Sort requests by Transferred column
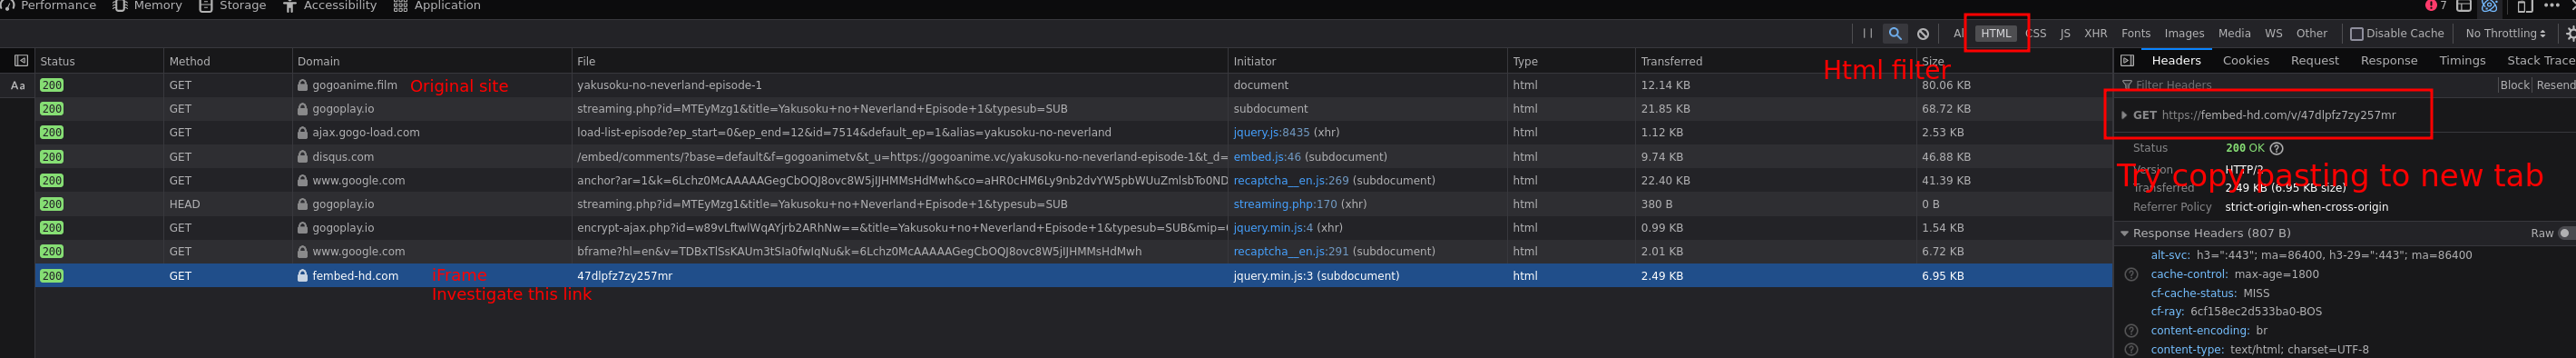 point(1775,61)
